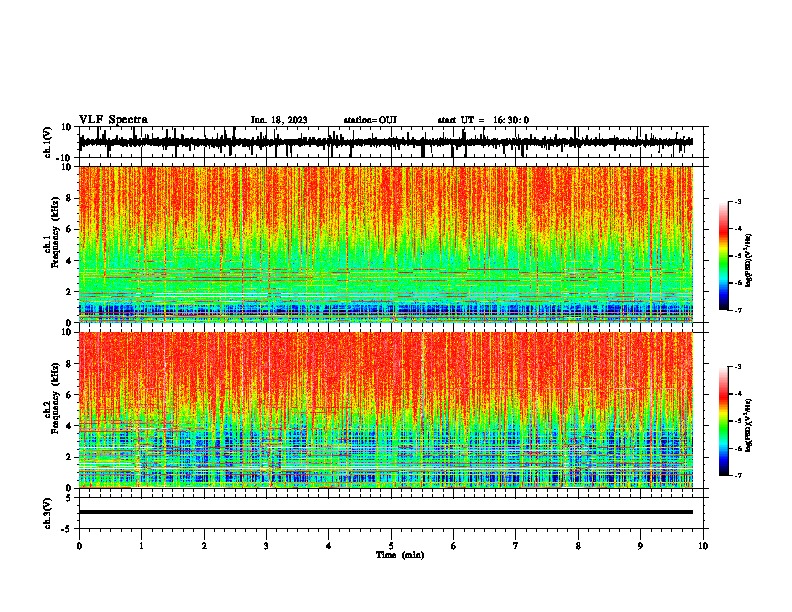Click the "2" kHz tick on ch.1 frequency axis
Viewport: 792px width, 612px height.
69,292
